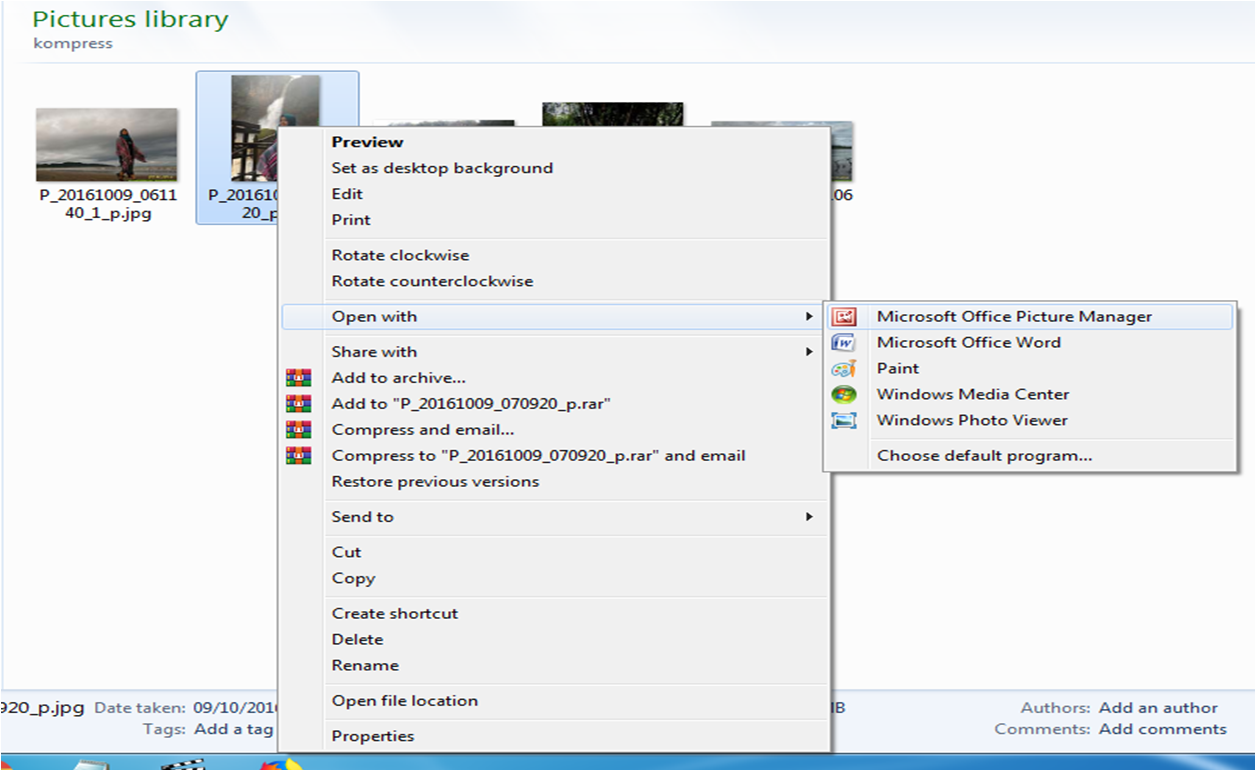Click the Windows Photo Viewer icon
The height and width of the screenshot is (771, 1256).
(844, 421)
